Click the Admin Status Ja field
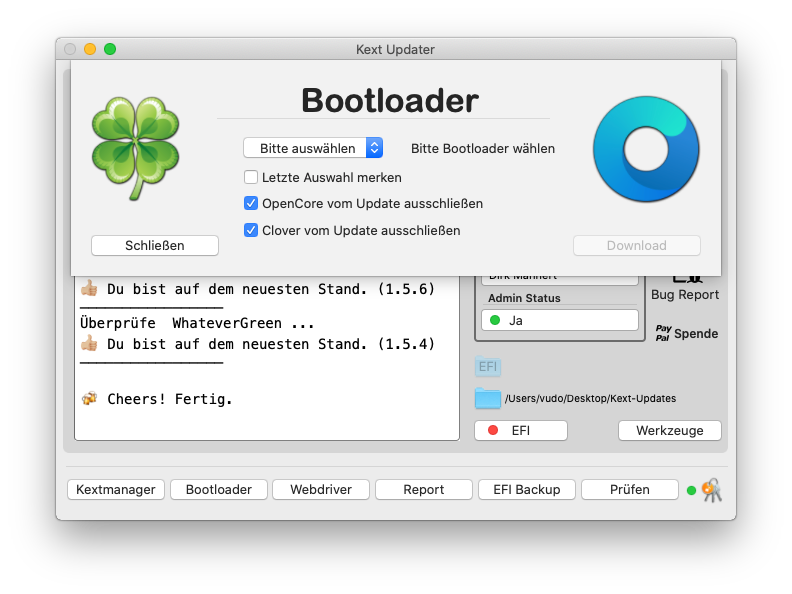Screen dimensions: 792x594 (560, 320)
